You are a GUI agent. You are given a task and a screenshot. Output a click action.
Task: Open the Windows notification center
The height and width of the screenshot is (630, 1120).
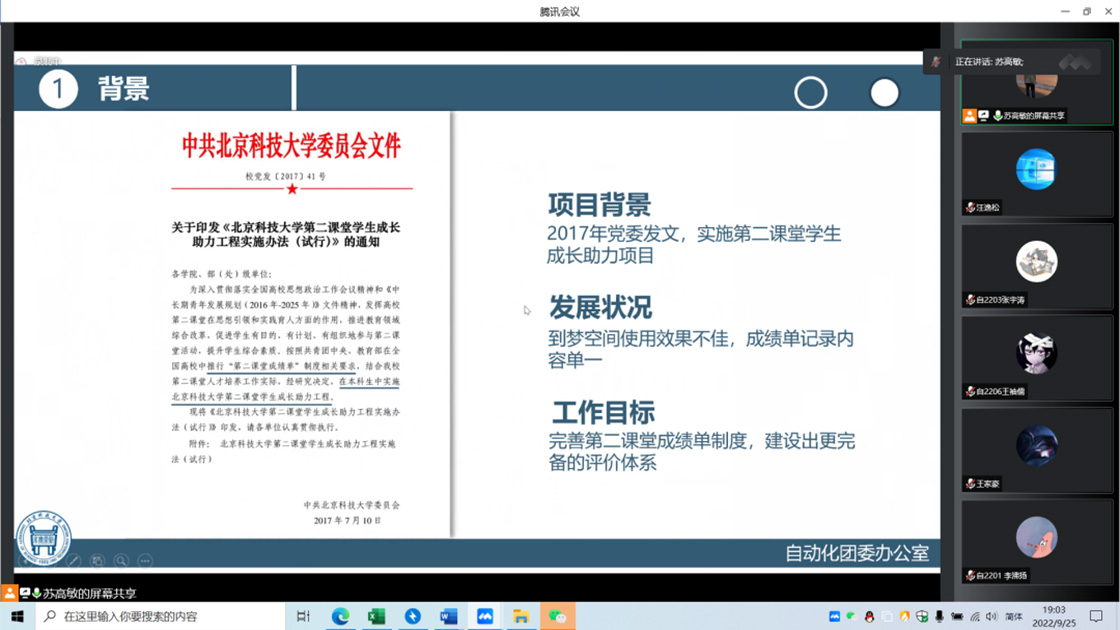pyautogui.click(x=1096, y=616)
